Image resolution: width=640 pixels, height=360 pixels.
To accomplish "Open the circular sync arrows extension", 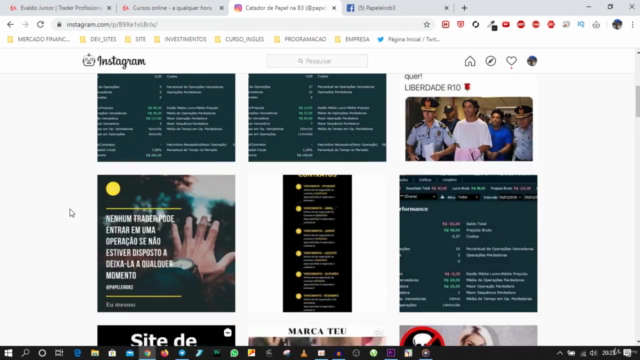I will tap(476, 24).
